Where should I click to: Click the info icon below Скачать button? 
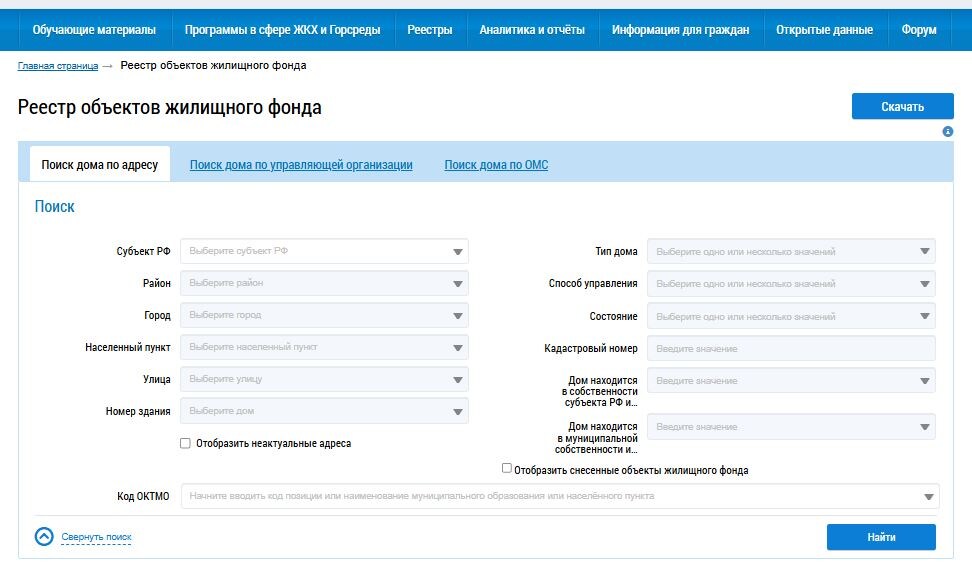pos(947,131)
